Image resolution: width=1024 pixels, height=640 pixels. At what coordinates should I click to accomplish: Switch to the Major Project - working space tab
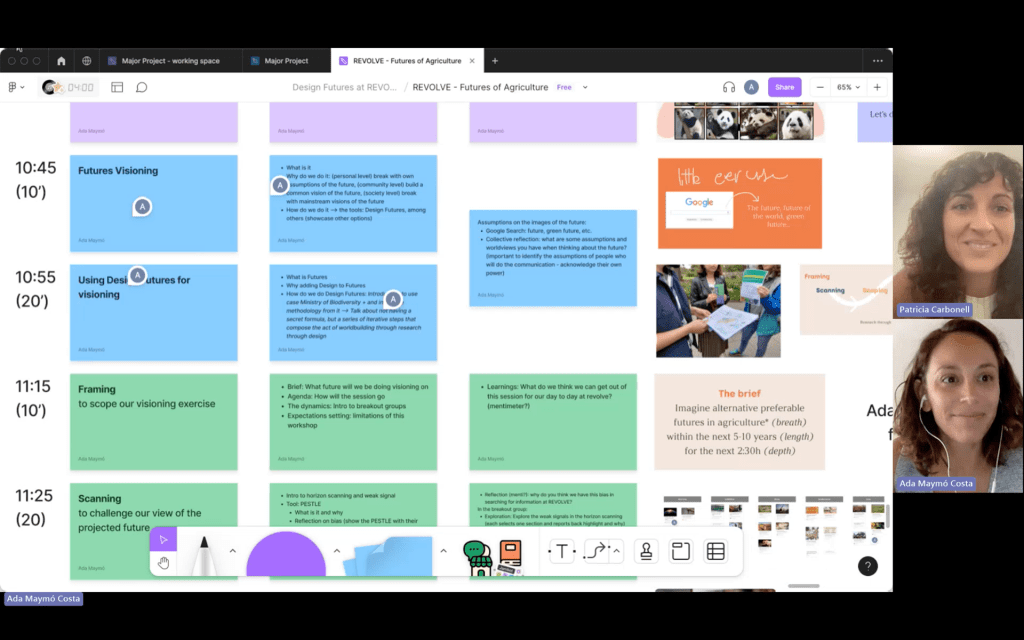point(166,61)
